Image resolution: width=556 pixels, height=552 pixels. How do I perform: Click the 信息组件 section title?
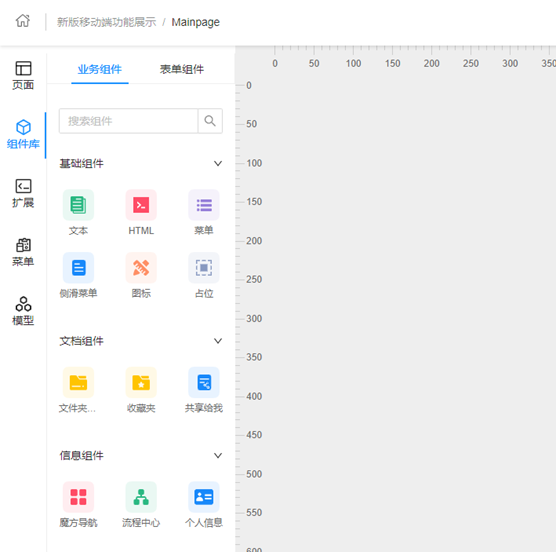point(82,455)
